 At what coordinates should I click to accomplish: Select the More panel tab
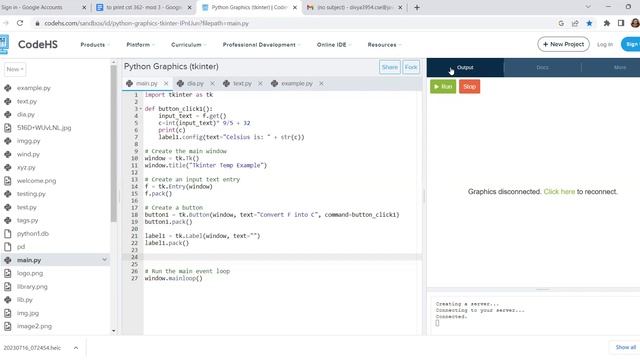coord(620,67)
